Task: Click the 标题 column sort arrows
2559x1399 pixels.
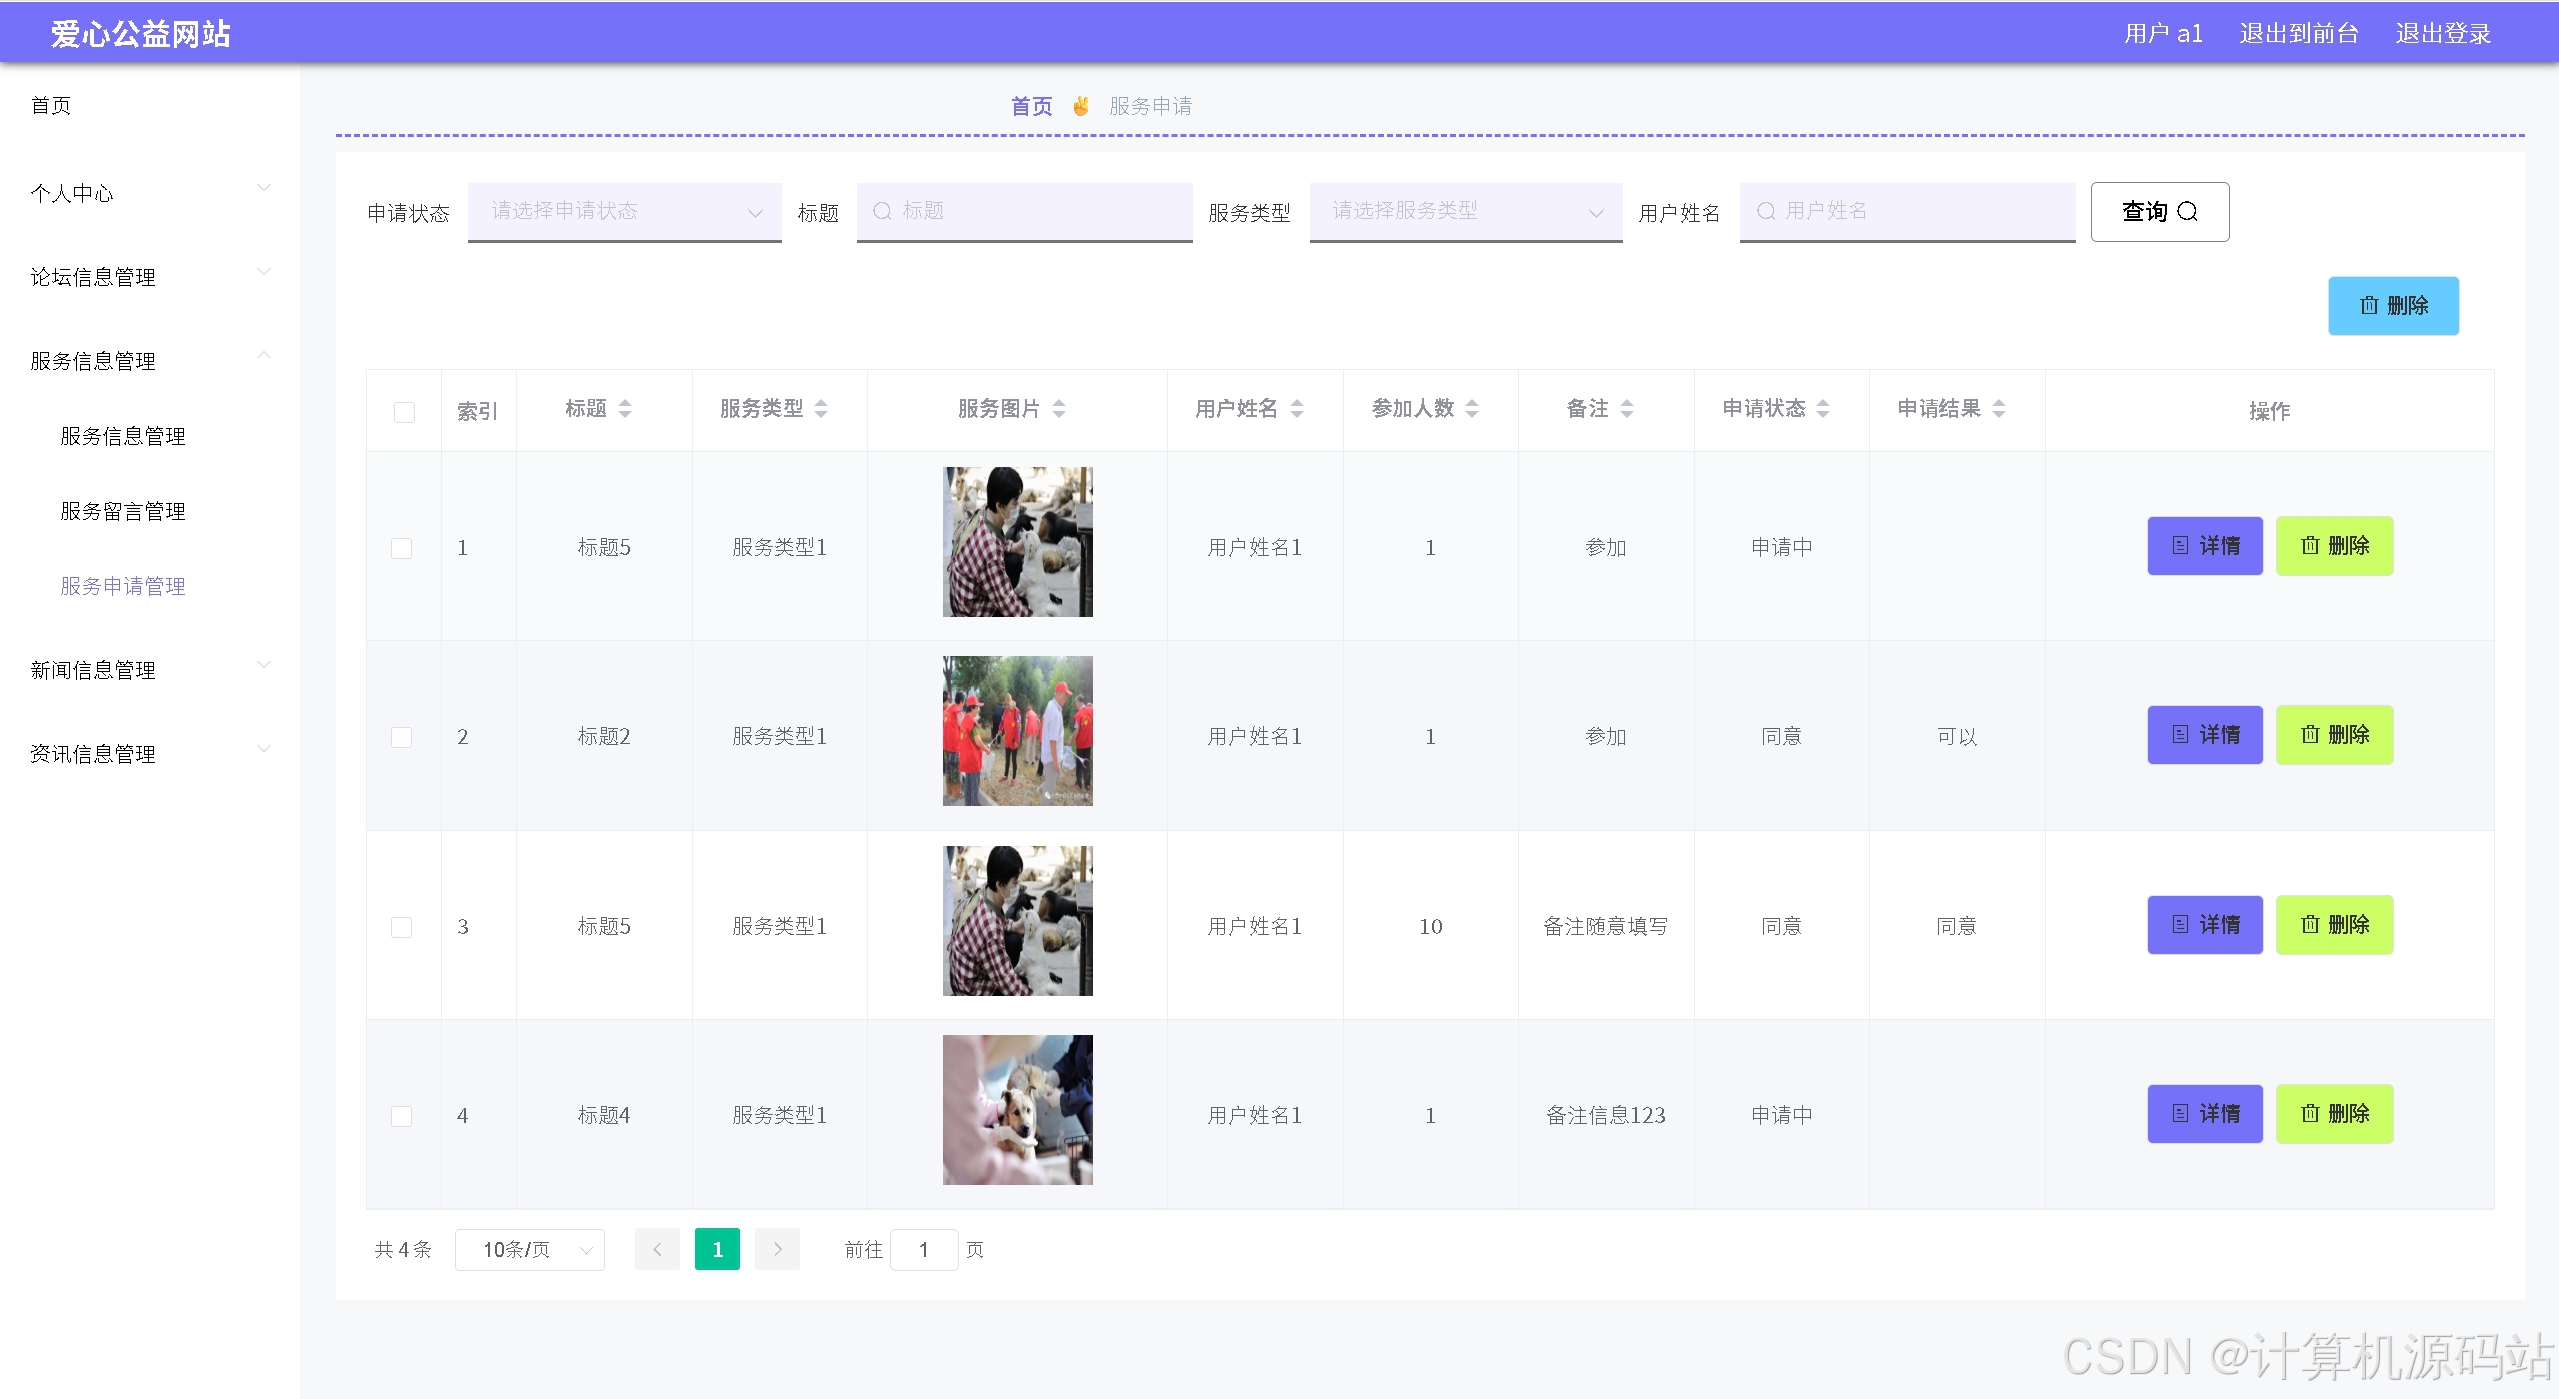Action: [625, 409]
